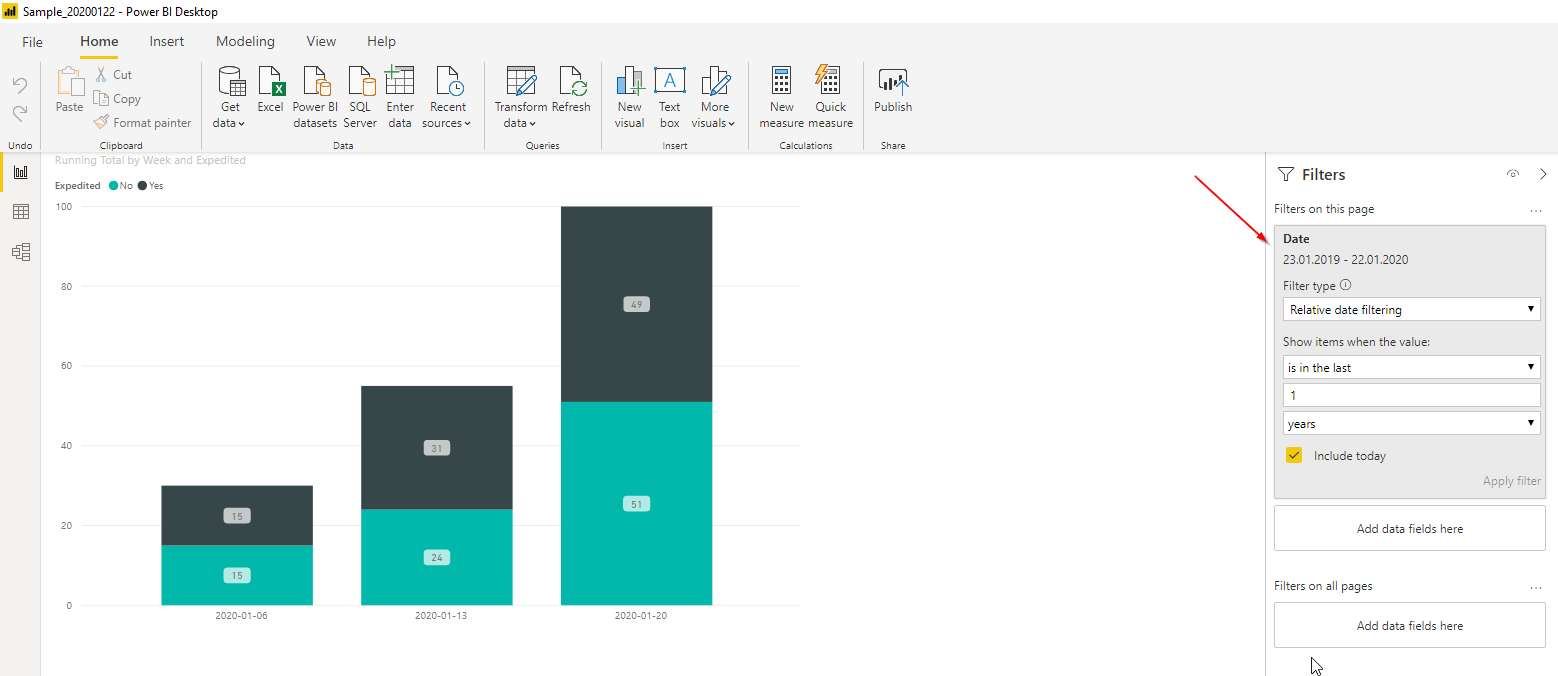
Task: Switch to the View tab
Action: click(x=321, y=42)
